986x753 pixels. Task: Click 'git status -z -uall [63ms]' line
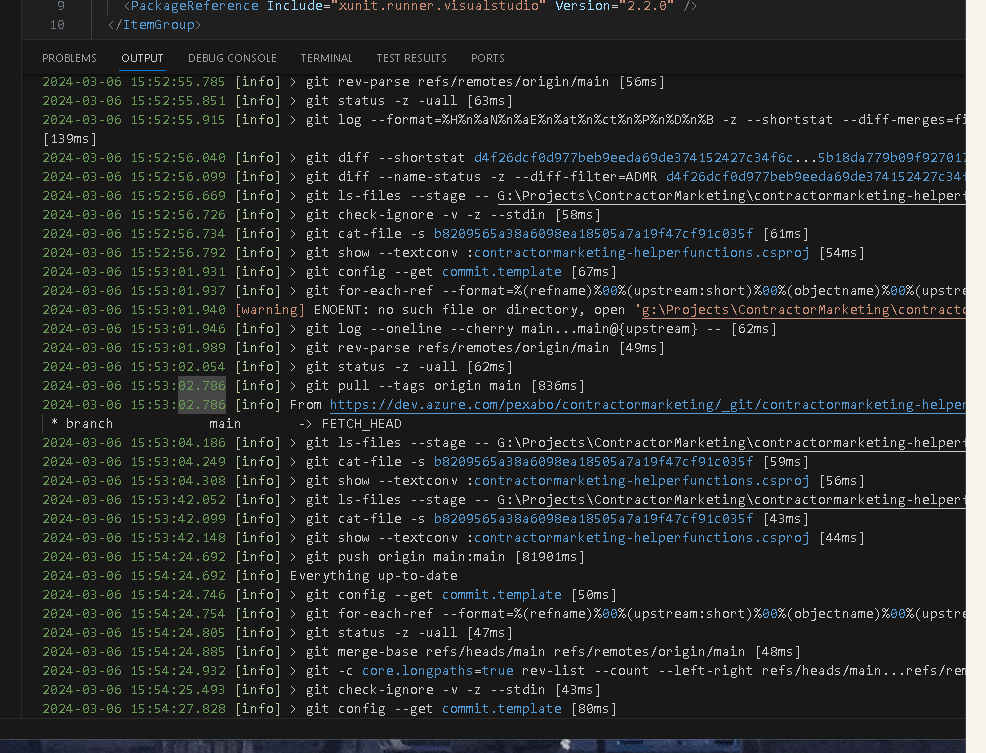click(277, 101)
